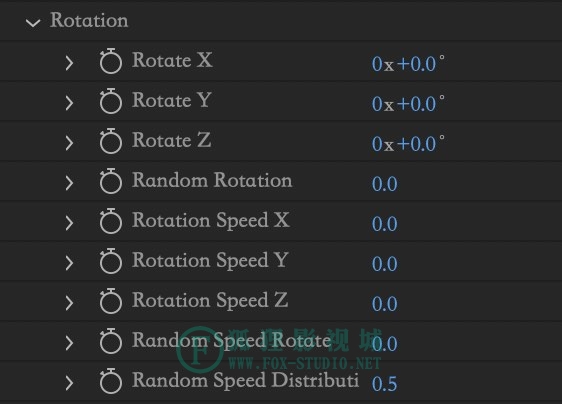
Task: Edit the Random Speed Distribution value 0.5
Action: 385,384
